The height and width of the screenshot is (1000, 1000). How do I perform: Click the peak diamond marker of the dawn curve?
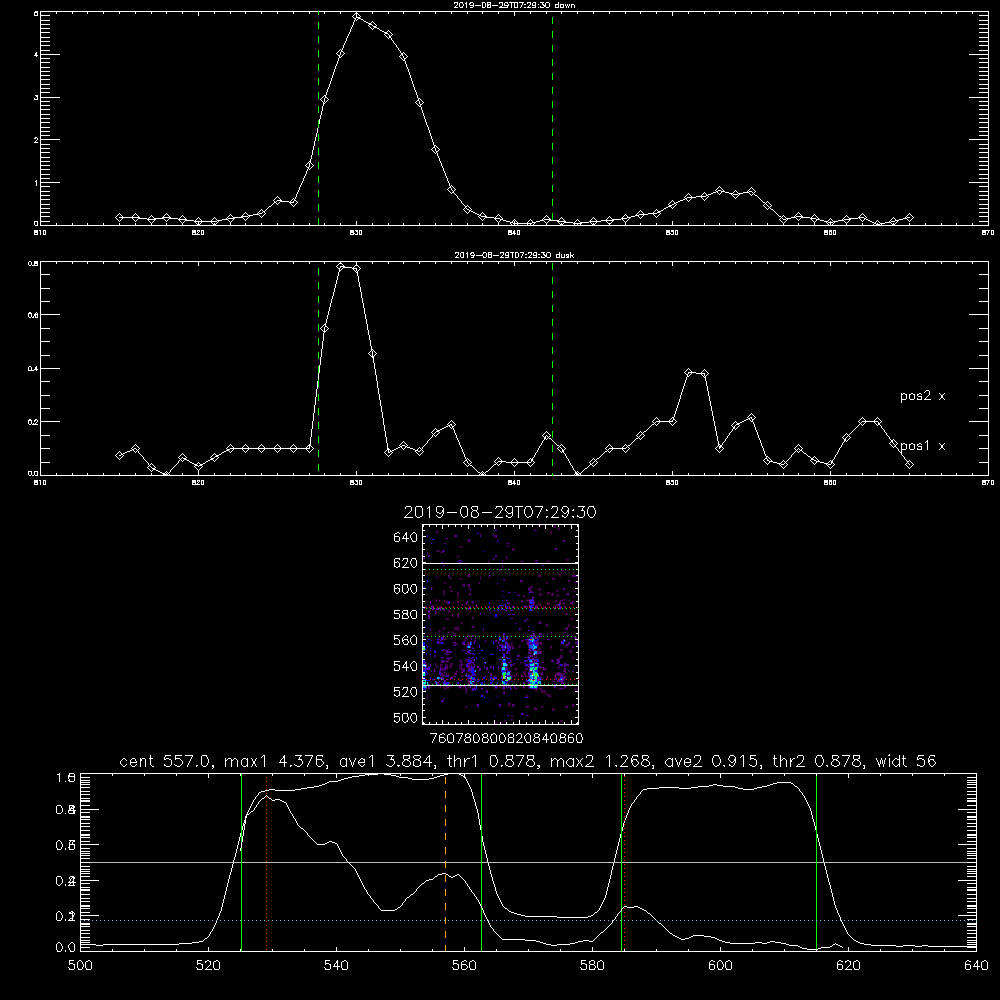click(x=357, y=17)
